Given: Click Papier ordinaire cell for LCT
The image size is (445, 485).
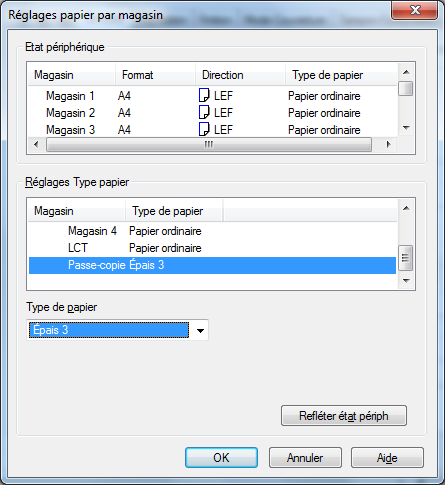Looking at the screenshot, I should [165, 248].
